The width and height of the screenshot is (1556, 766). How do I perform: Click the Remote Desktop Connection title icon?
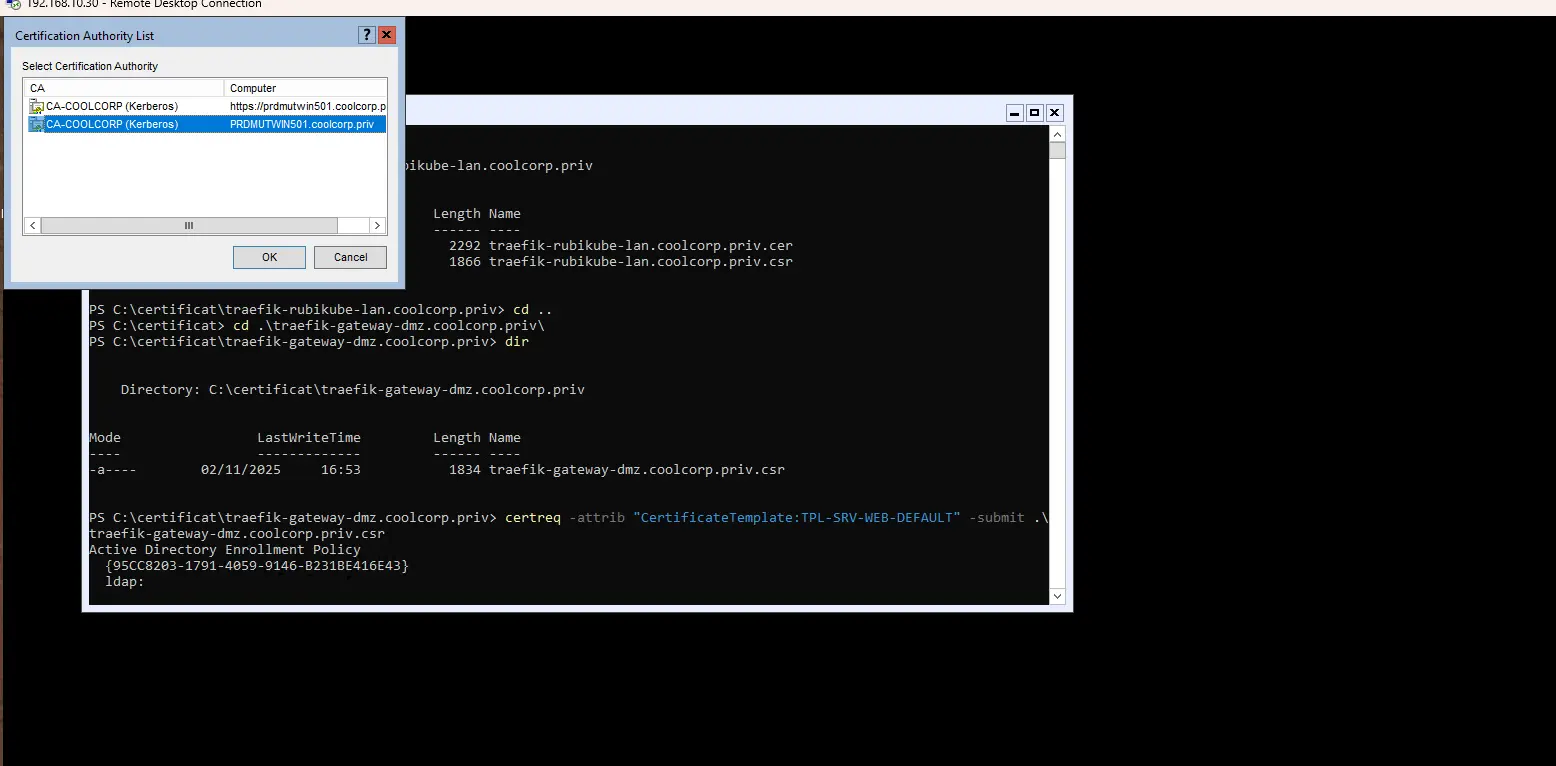[13, 4]
